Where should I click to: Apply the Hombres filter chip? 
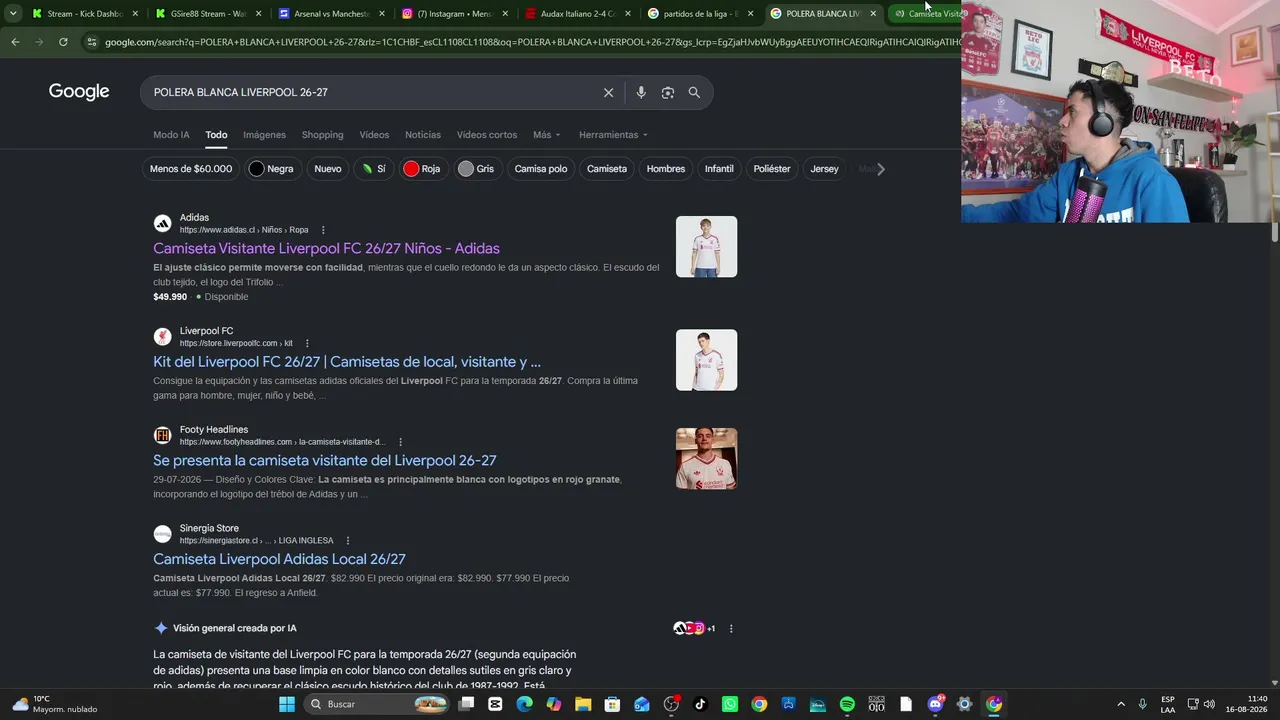pyautogui.click(x=666, y=169)
